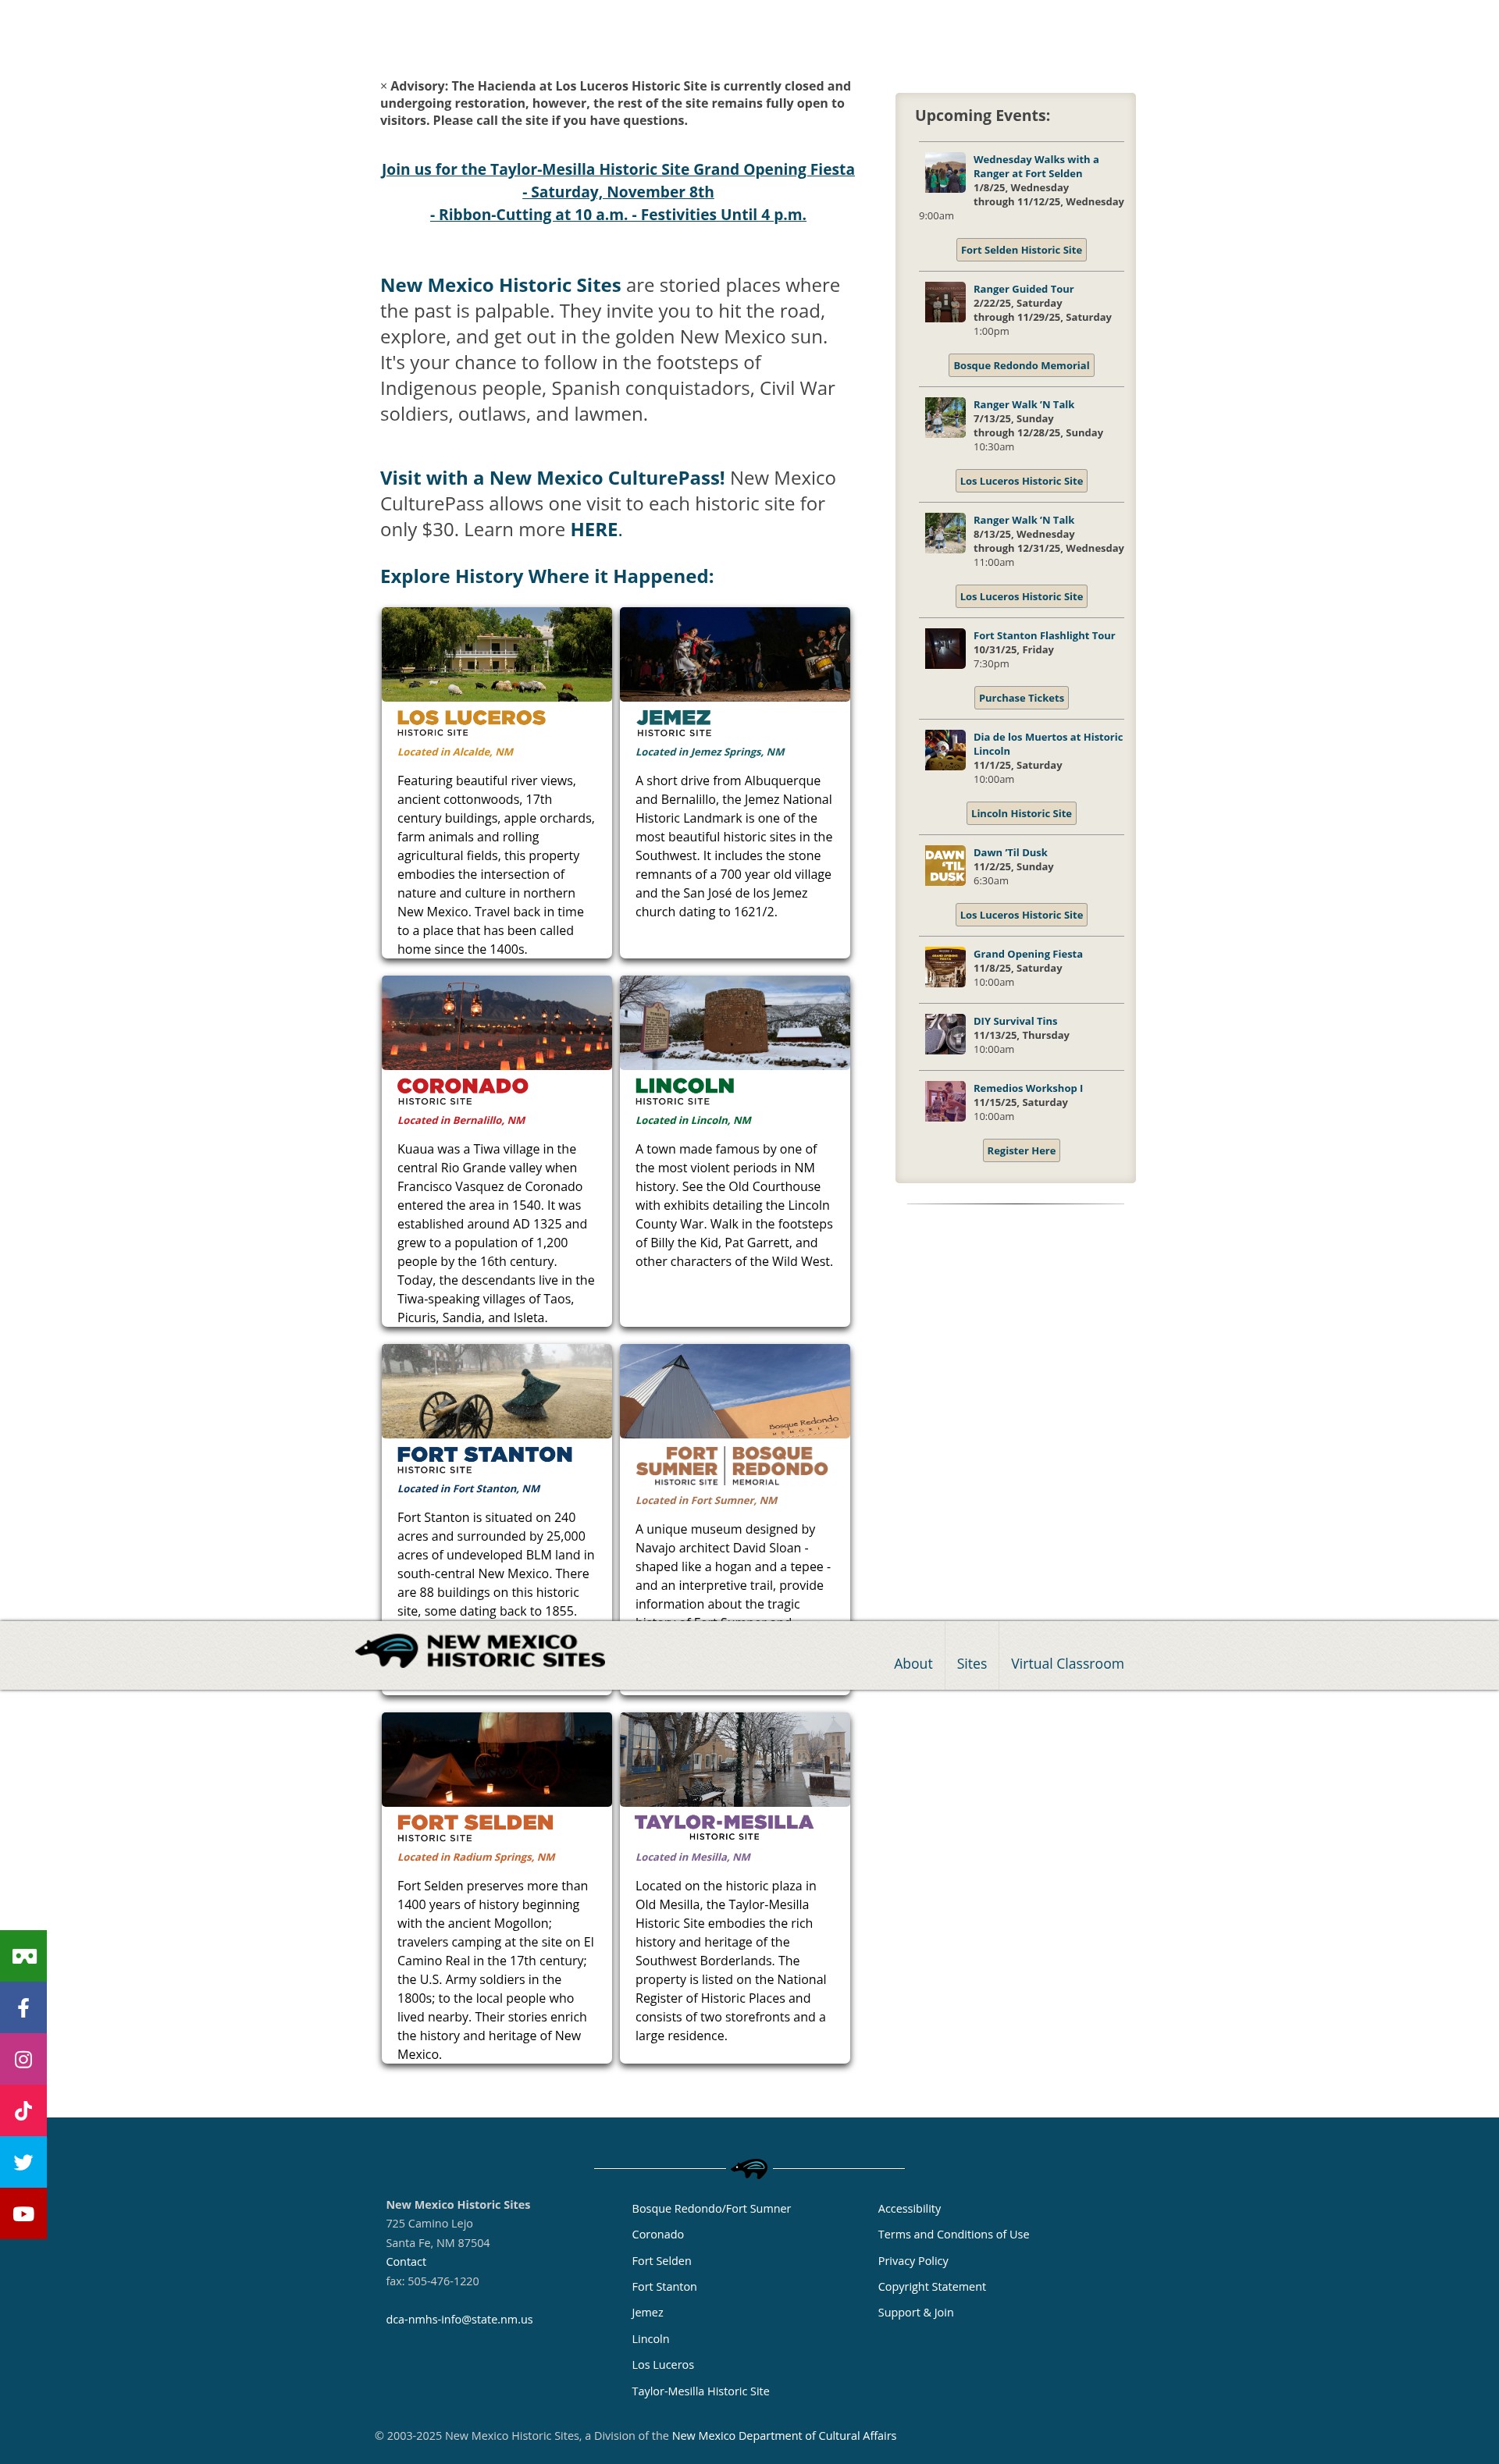Click the dca-nmhs-info email address
The height and width of the screenshot is (2464, 1499).
[x=459, y=2319]
